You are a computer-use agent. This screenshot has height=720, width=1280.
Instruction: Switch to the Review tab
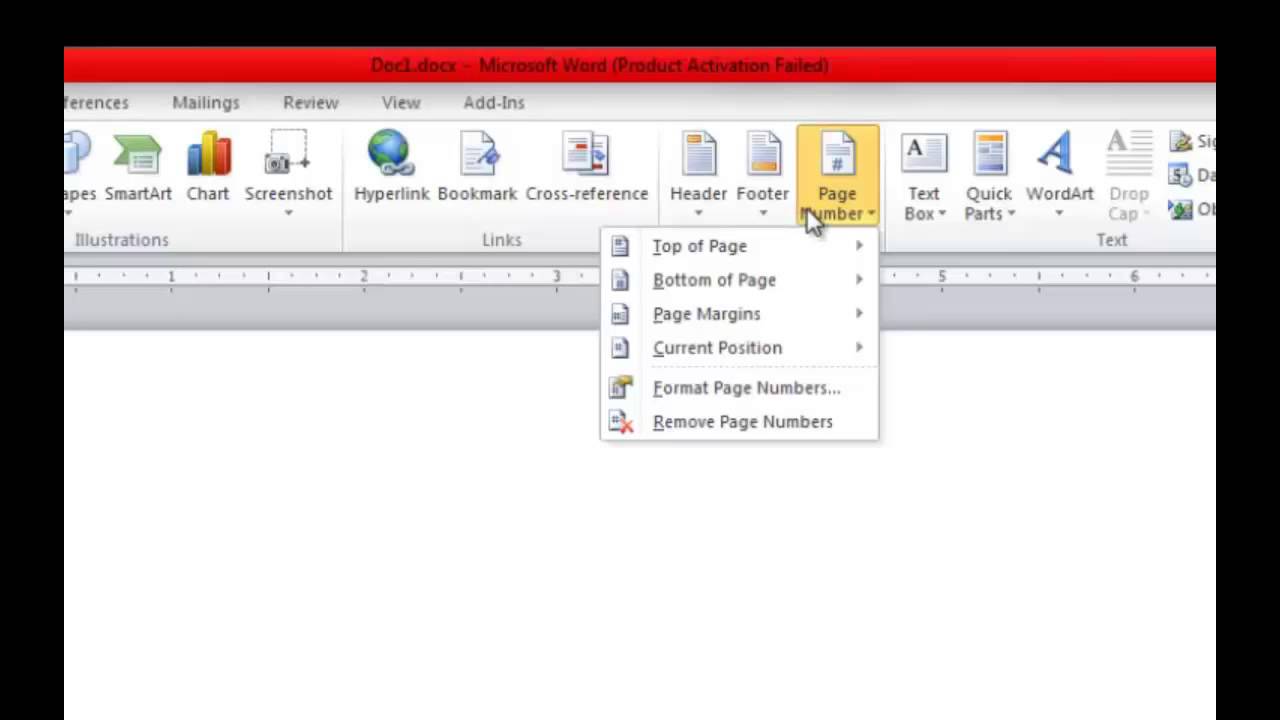[x=311, y=102]
